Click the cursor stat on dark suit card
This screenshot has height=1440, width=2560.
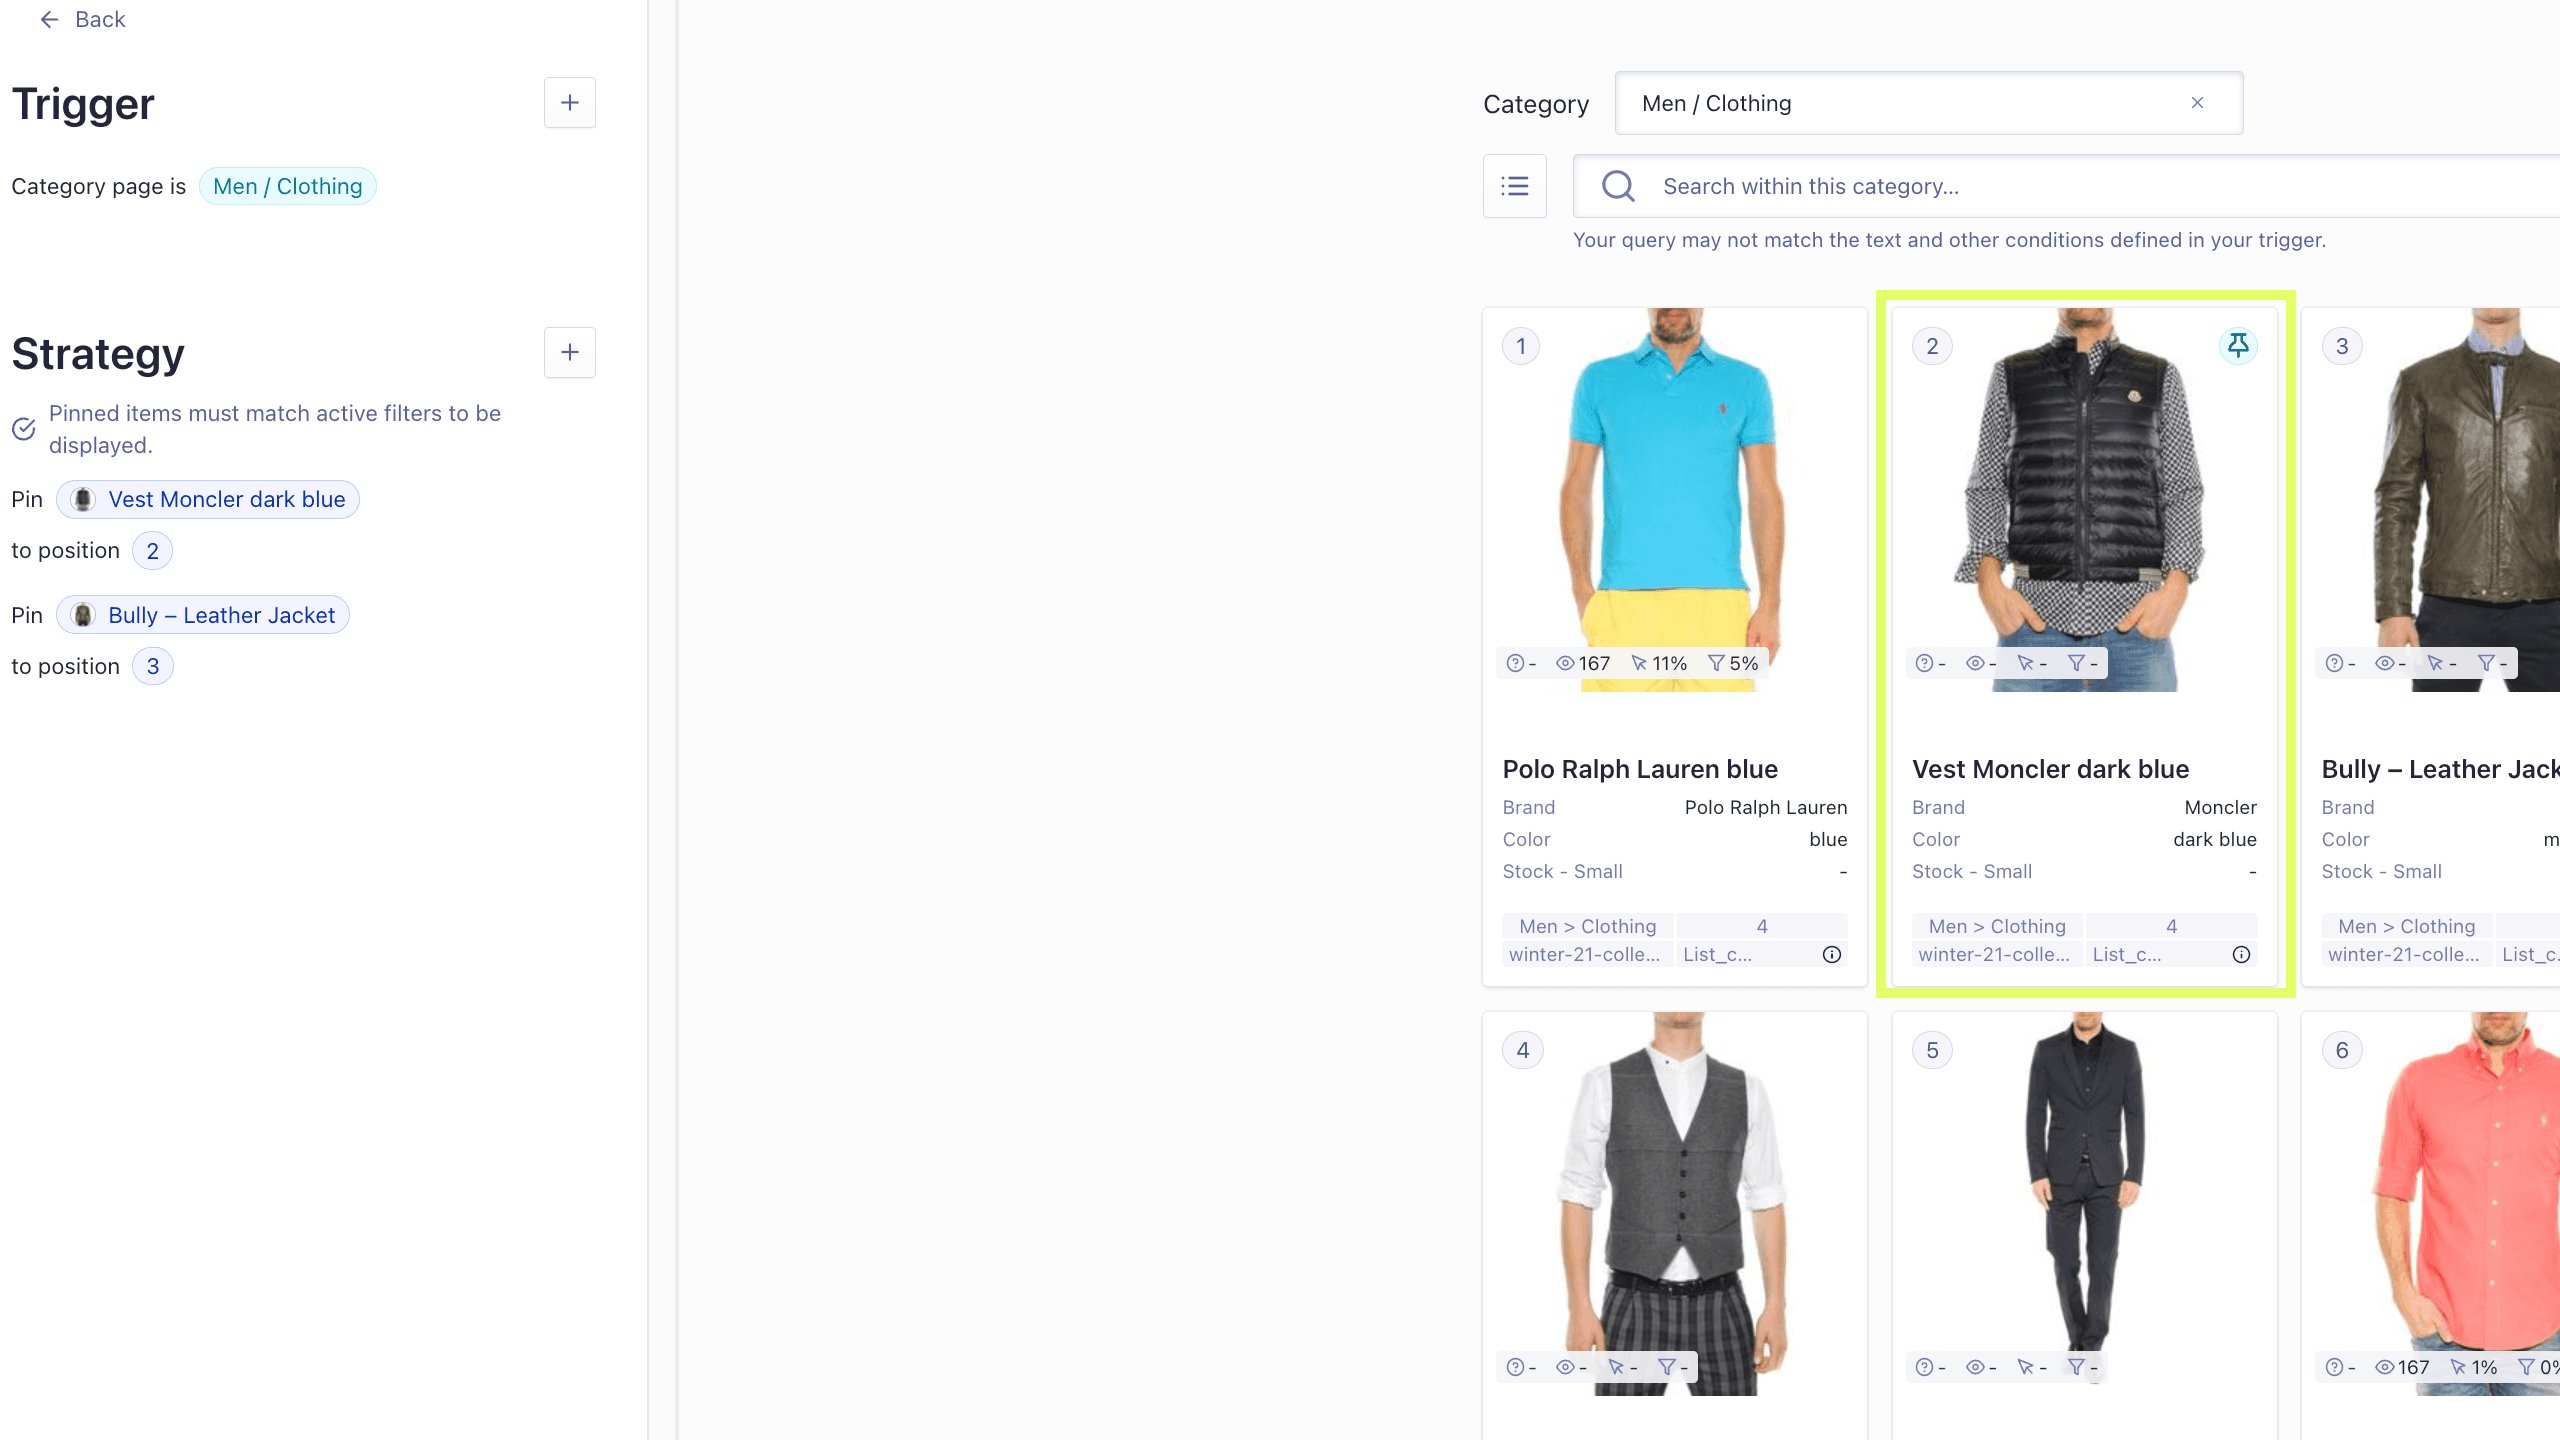2032,1368
